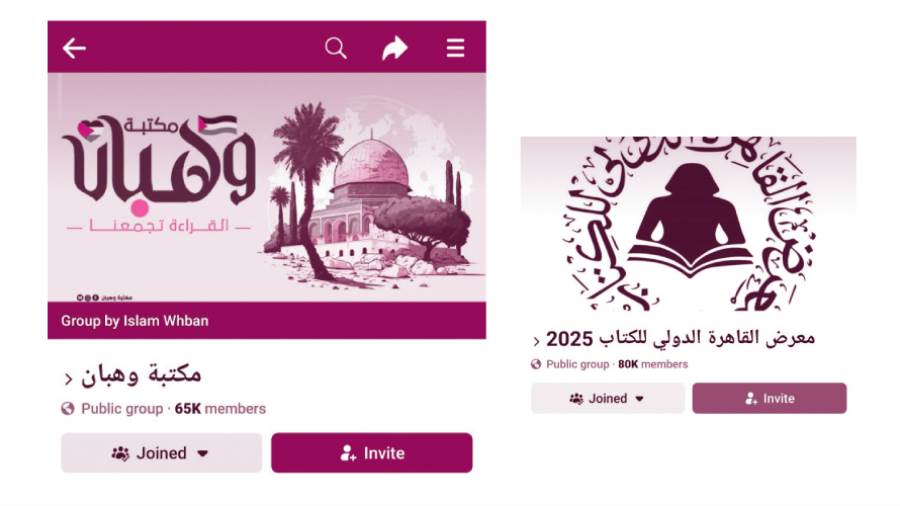Open مكتبة وهبان group title chevron
Viewport: 900px width, 506px height.
[x=68, y=379]
